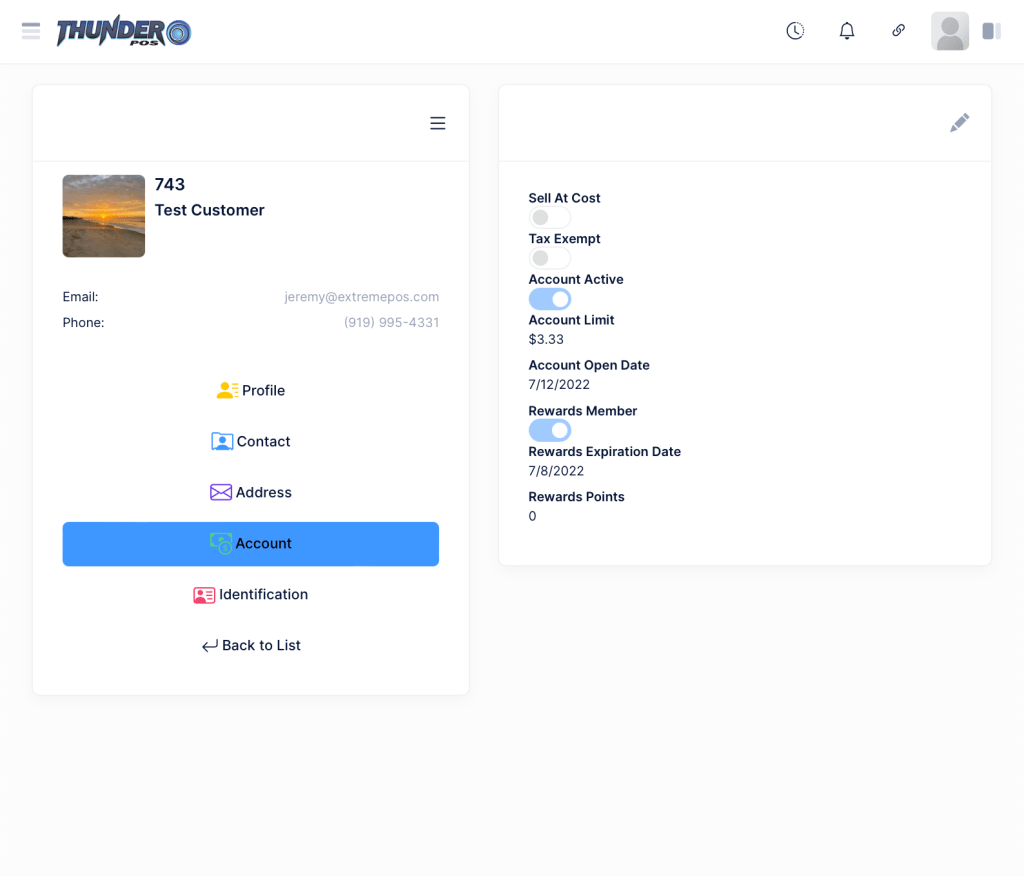Click Back to List
The image size is (1024, 876).
coord(251,645)
